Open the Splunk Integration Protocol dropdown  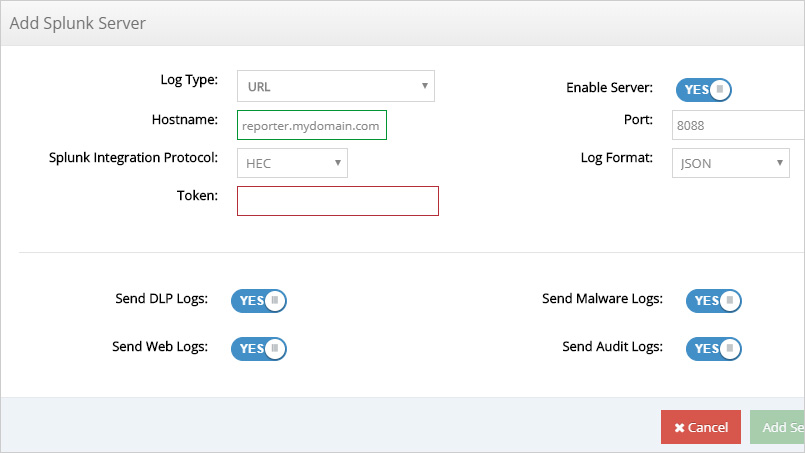[292, 163]
